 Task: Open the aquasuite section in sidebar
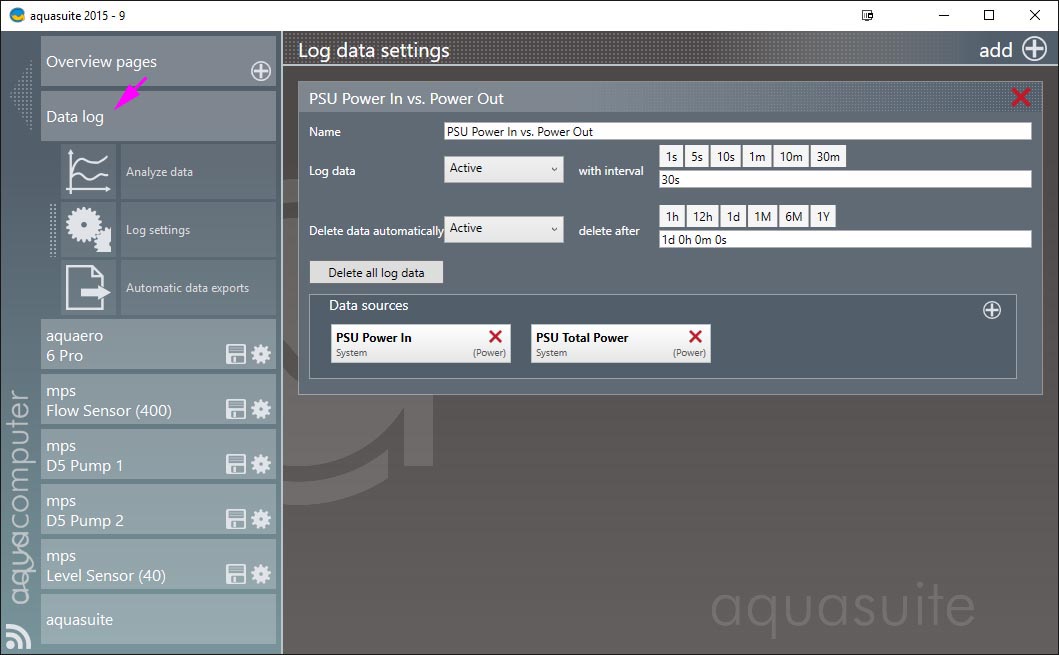click(158, 620)
